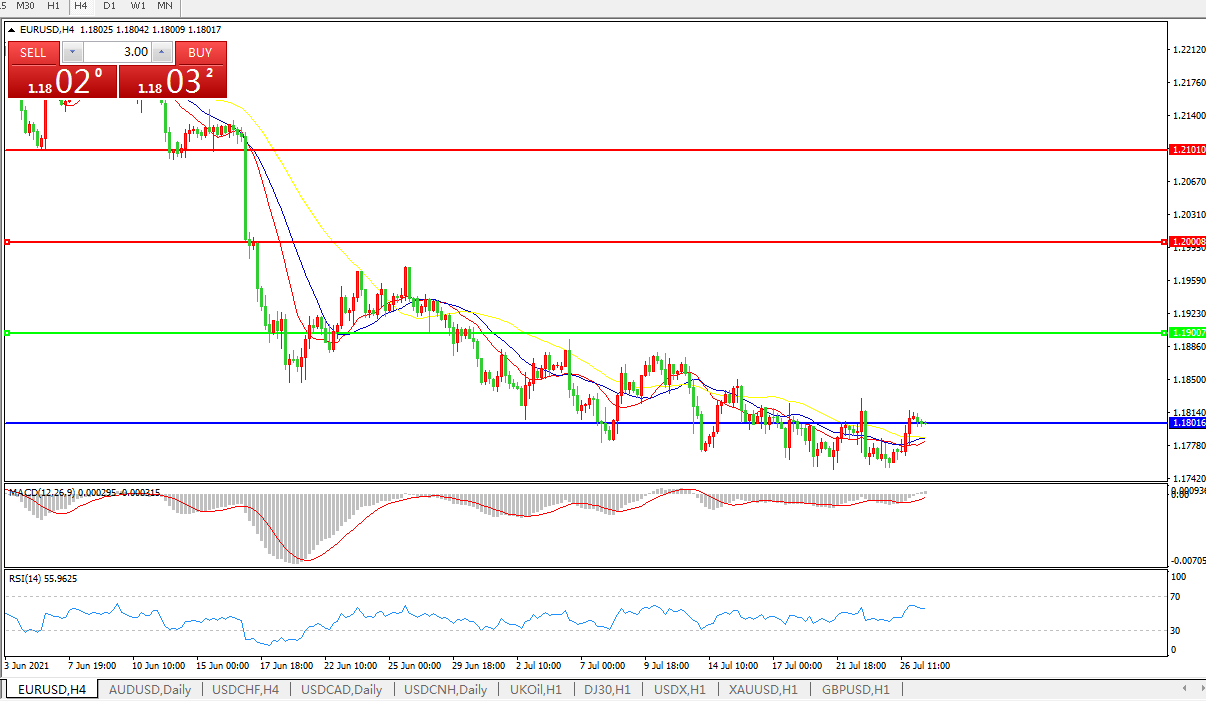This screenshot has width=1206, height=701.
Task: Select the W1 timeframe button
Action: (138, 6)
